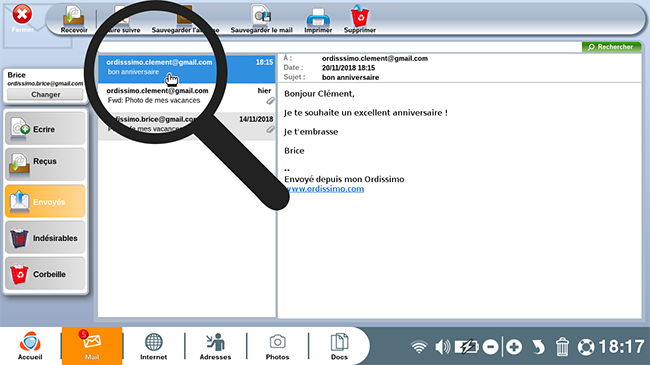
Task: Open the Corbeille trash folder
Action: 45,273
